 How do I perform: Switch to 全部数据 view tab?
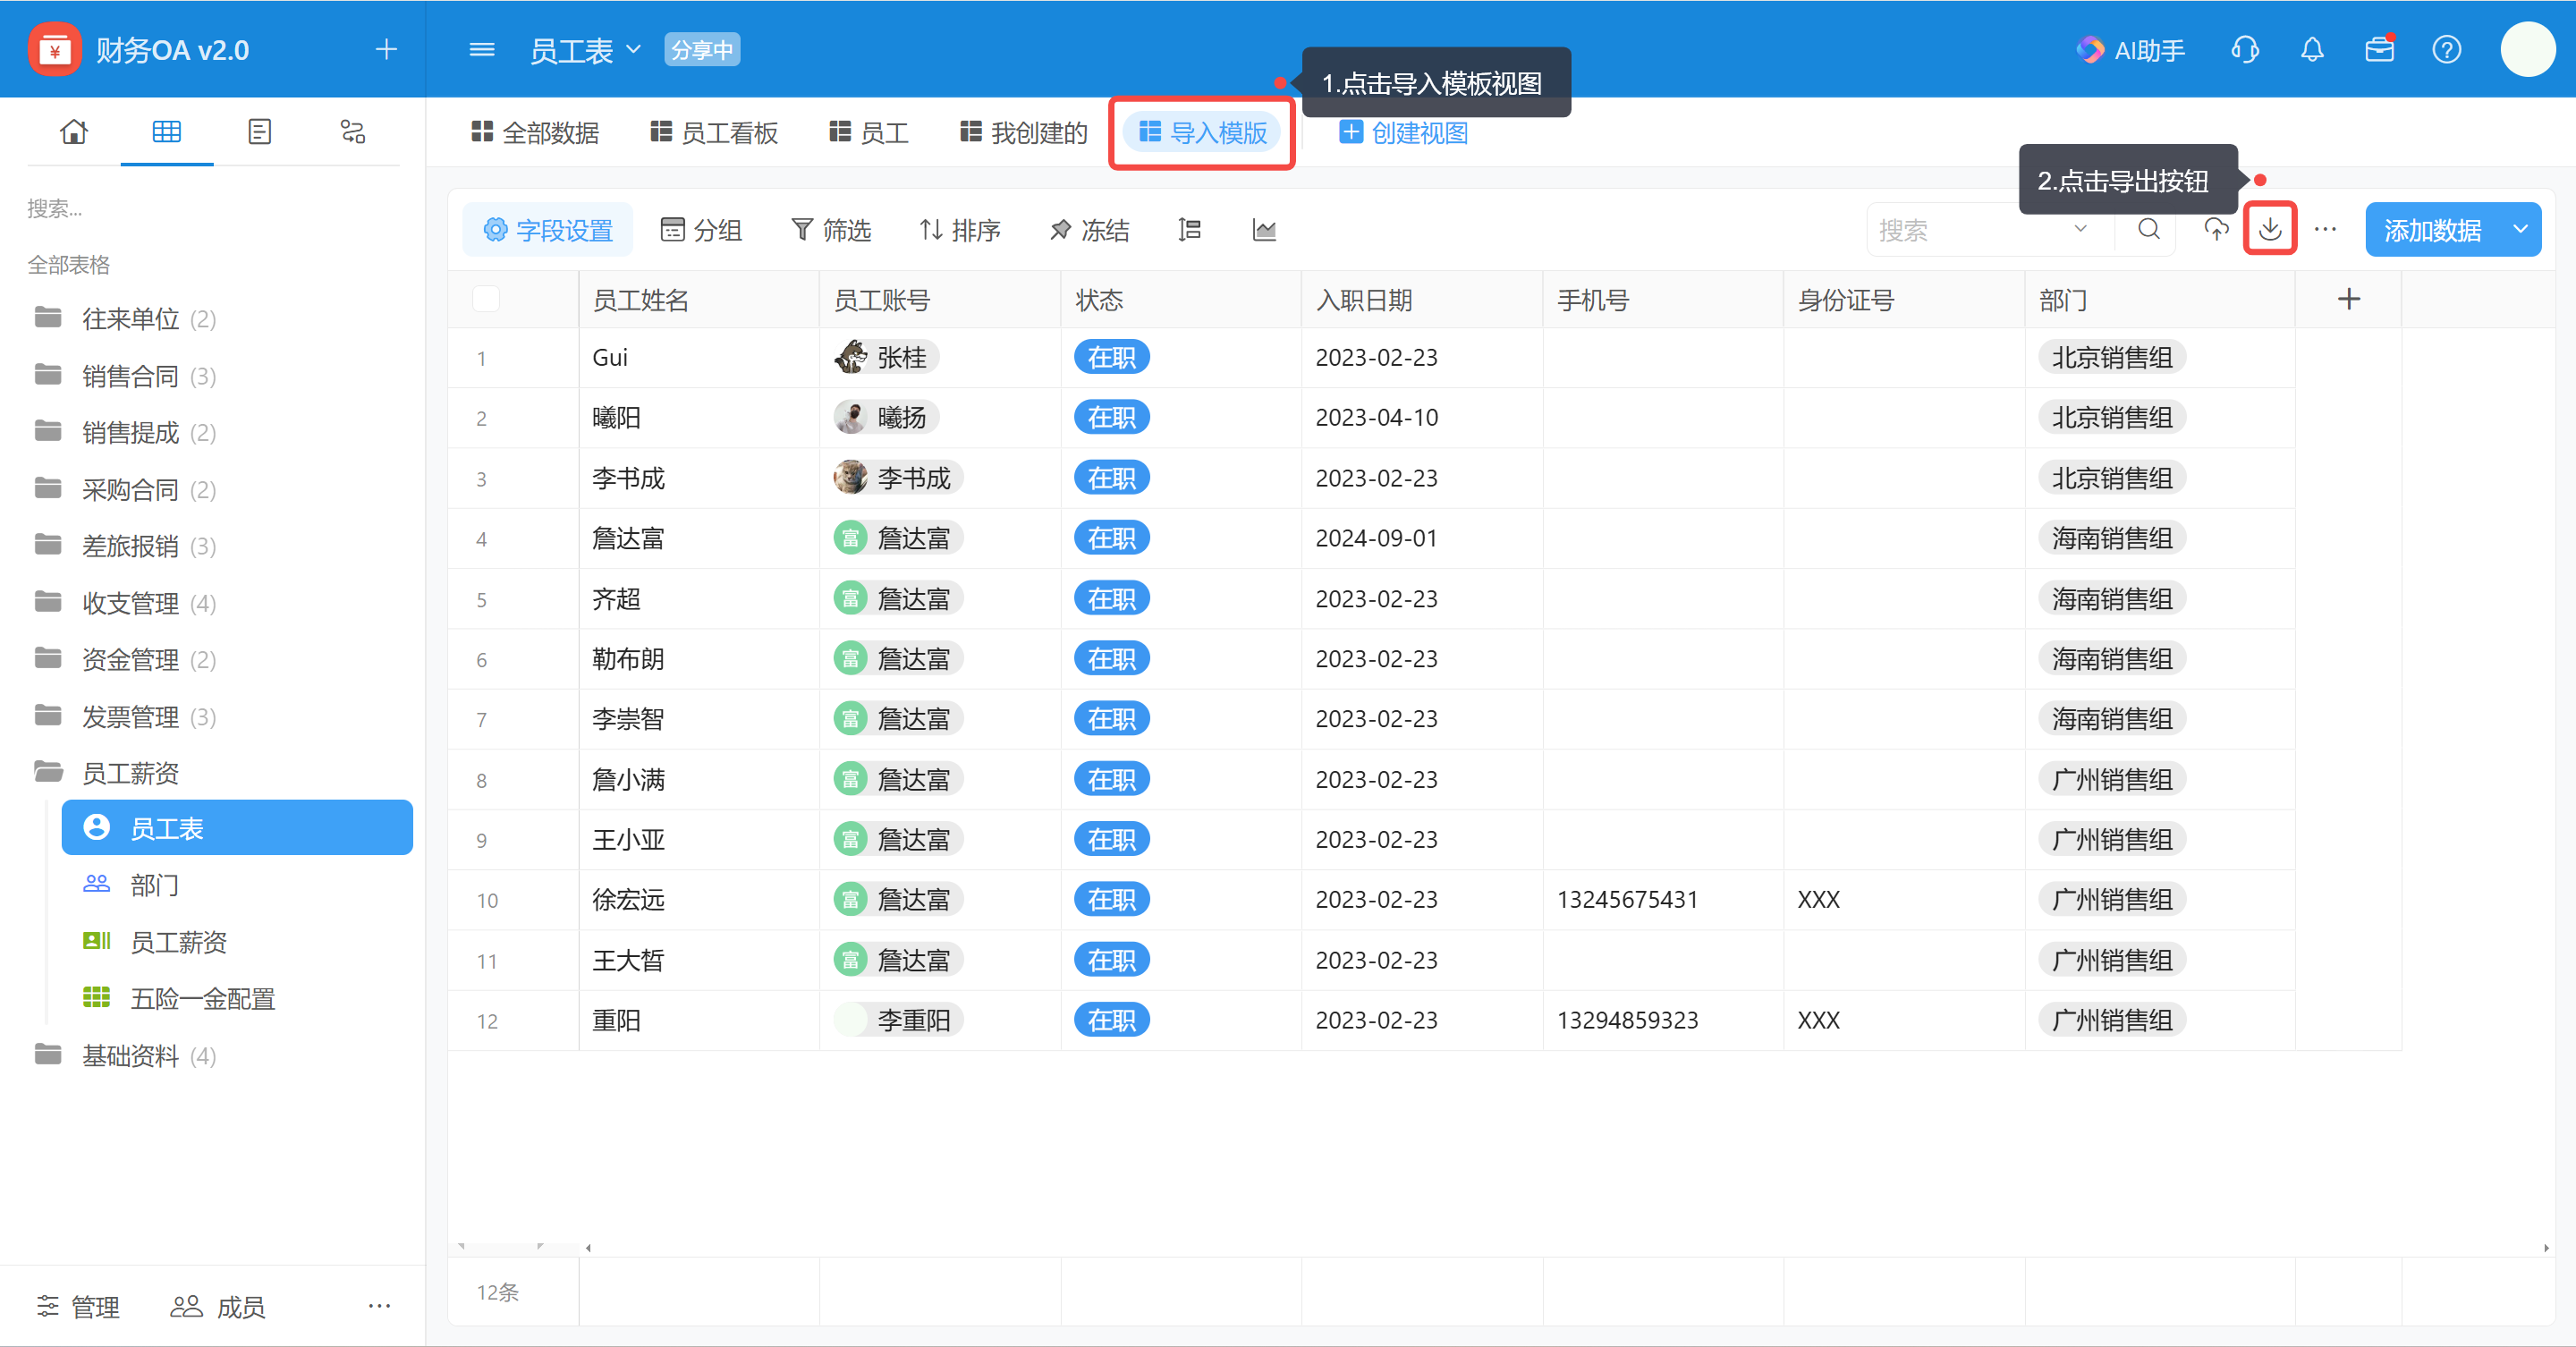[x=535, y=132]
